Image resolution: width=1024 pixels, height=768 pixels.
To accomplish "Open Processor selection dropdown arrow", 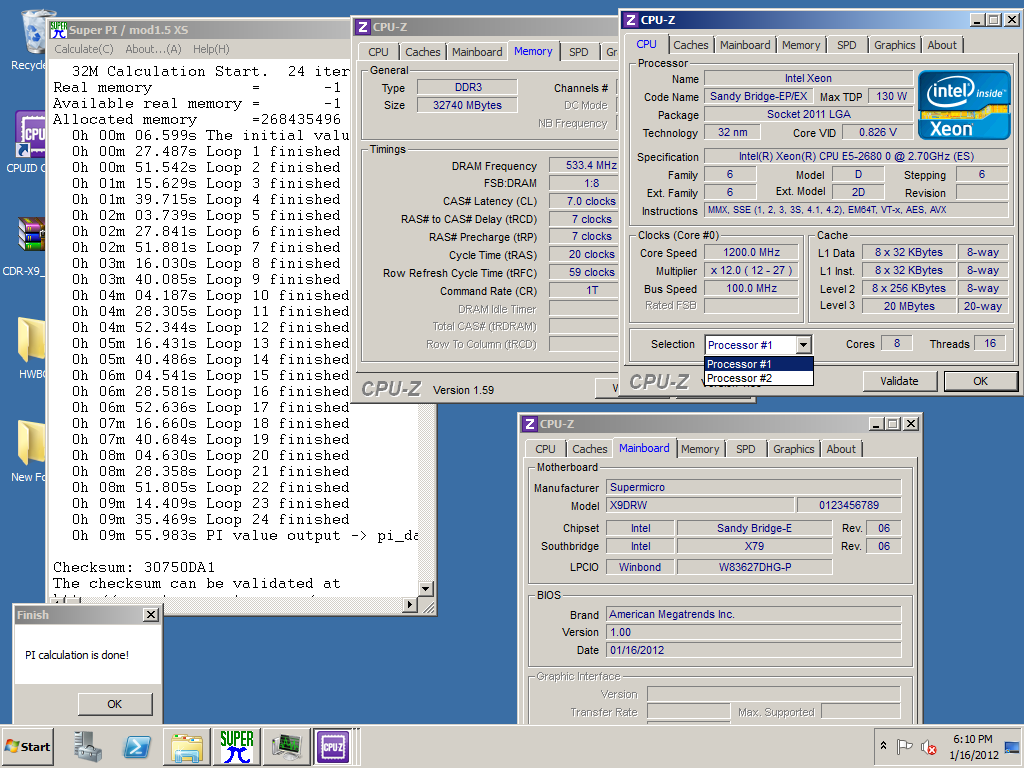I will [803, 344].
